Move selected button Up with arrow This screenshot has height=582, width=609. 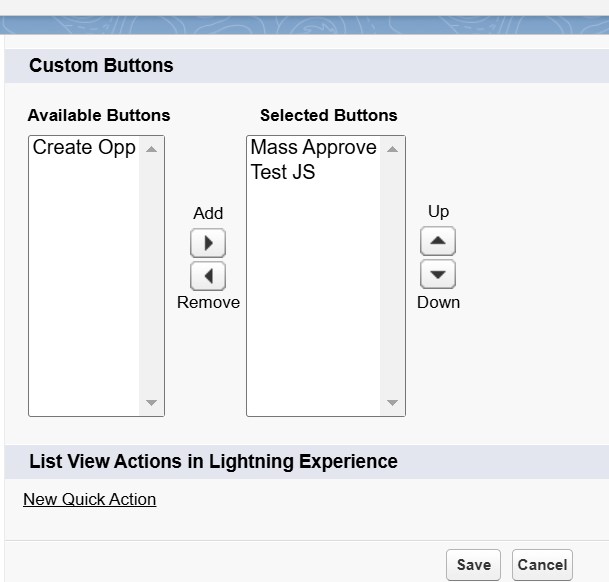[x=437, y=241]
